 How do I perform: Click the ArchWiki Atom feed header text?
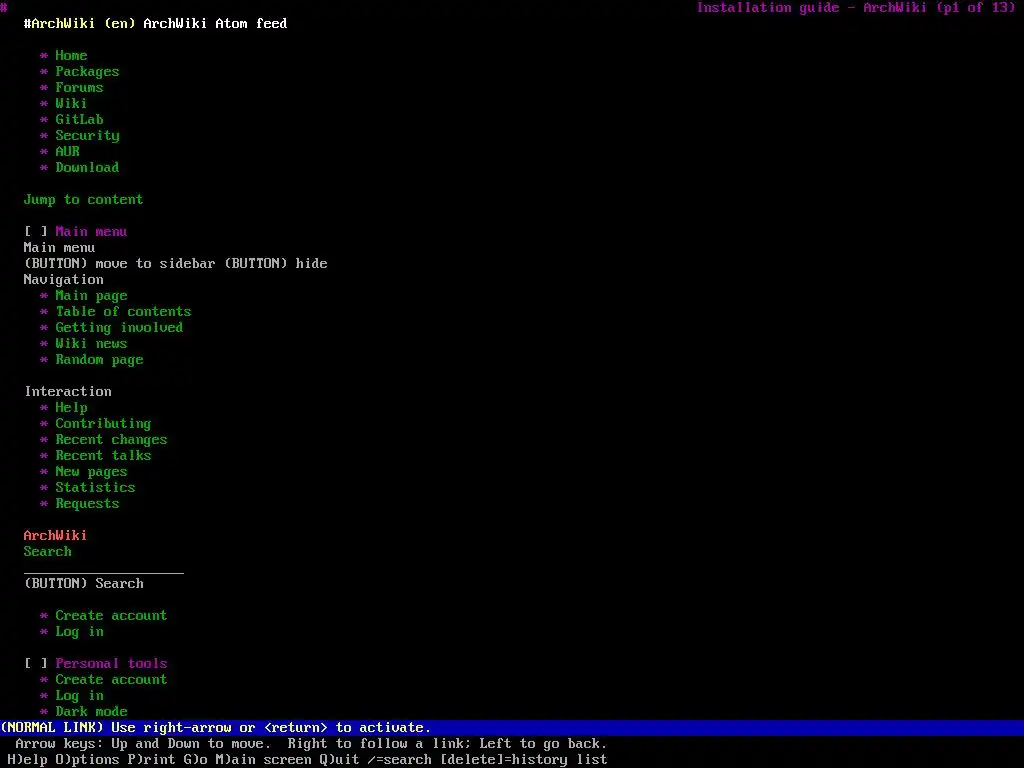point(216,24)
